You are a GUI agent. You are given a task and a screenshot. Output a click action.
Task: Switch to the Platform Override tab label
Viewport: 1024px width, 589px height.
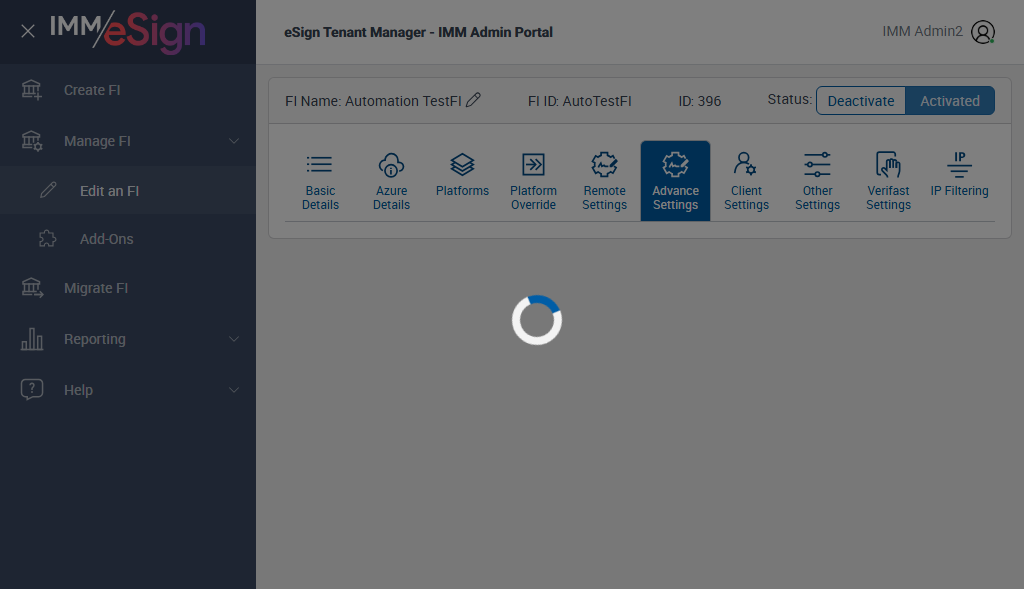click(534, 198)
